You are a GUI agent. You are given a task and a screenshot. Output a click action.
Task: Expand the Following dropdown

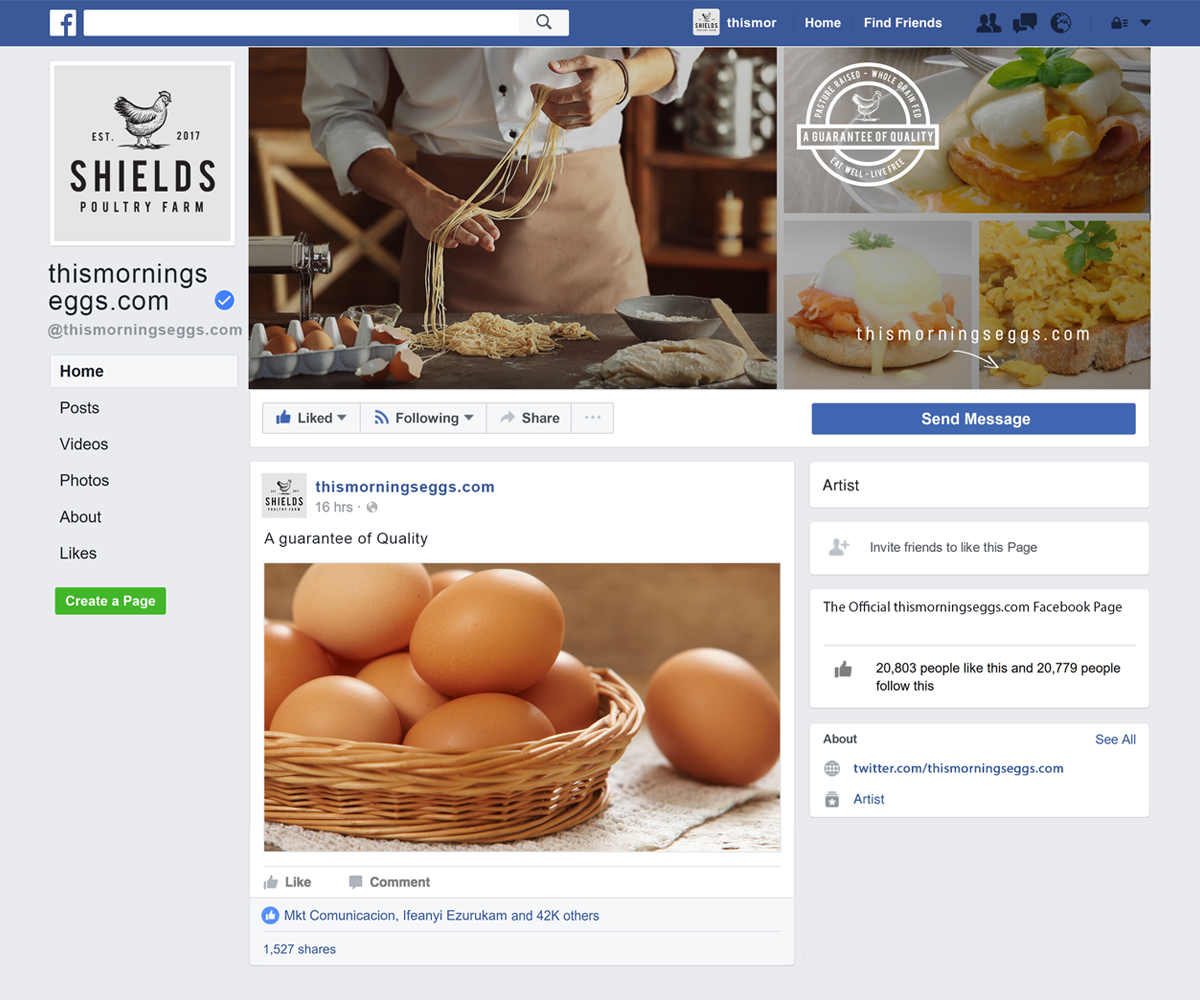click(423, 418)
